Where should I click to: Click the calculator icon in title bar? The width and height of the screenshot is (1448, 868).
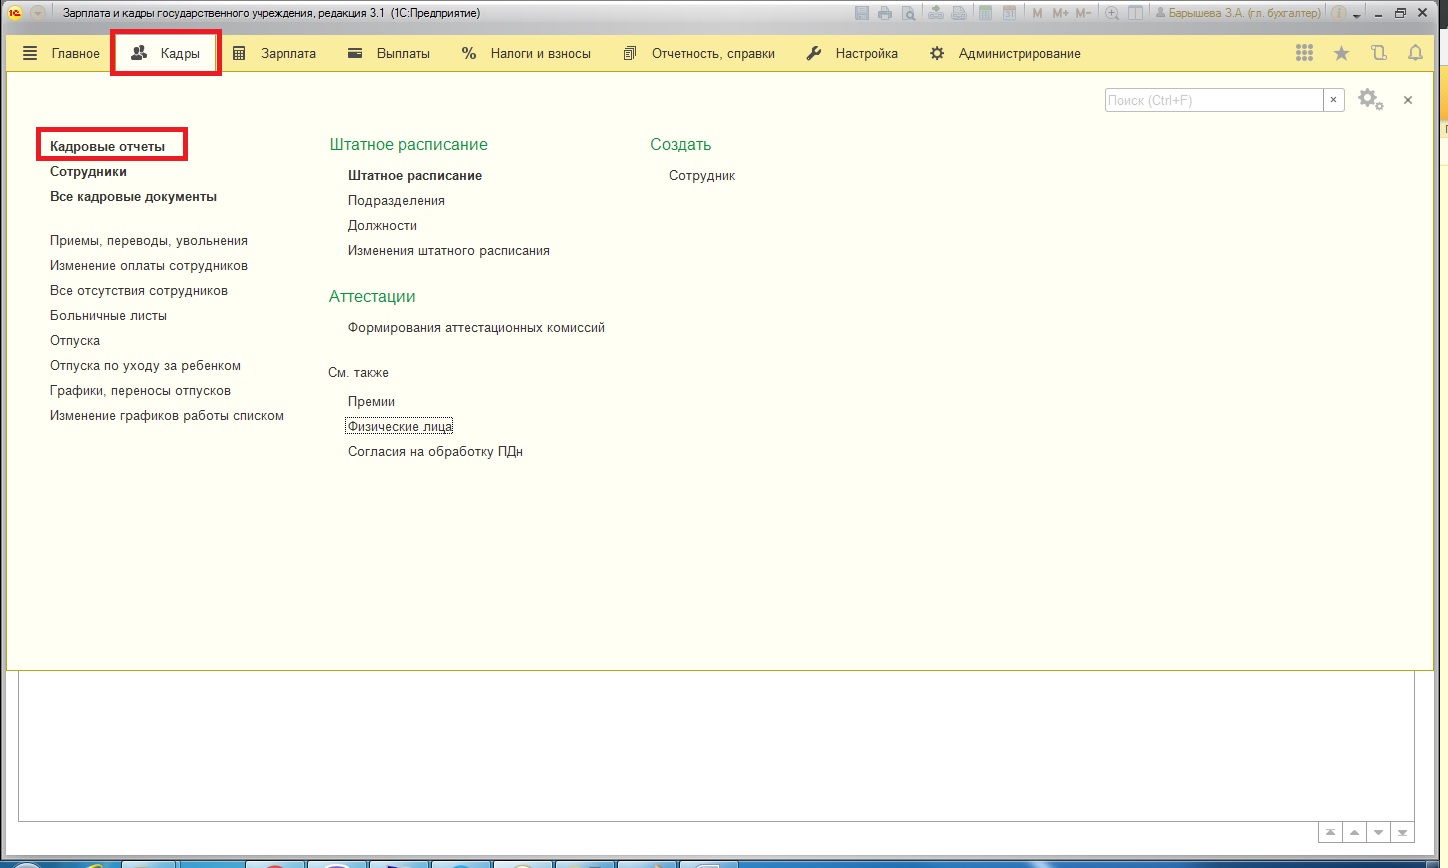tap(986, 13)
